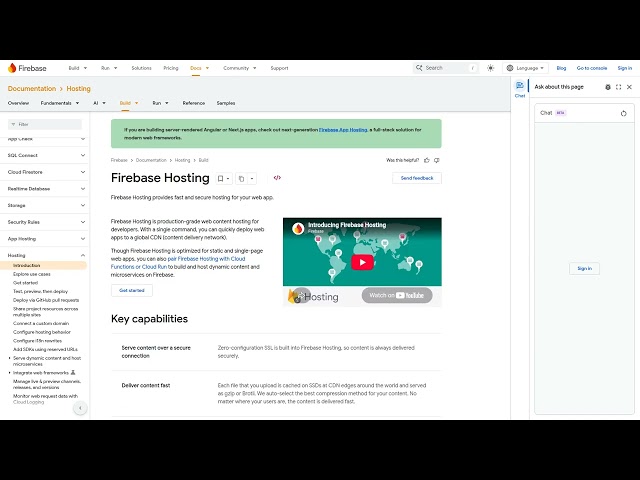Click the copy page icon
Image resolution: width=640 pixels, height=480 pixels.
tap(242, 178)
